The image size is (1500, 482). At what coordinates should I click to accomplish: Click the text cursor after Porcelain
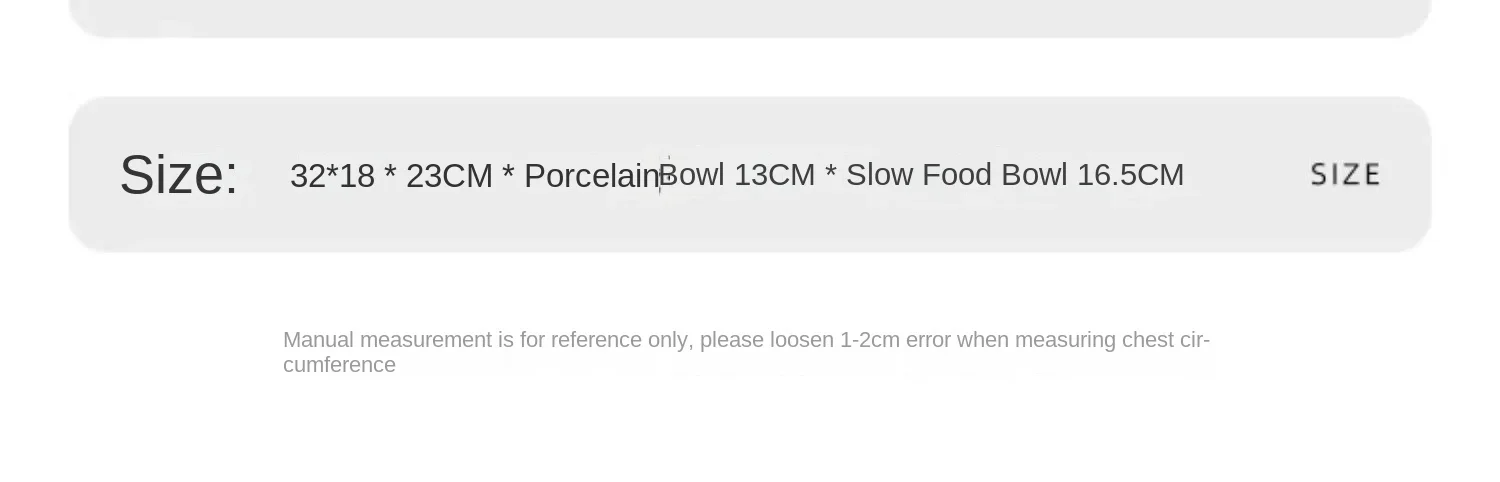pos(660,175)
